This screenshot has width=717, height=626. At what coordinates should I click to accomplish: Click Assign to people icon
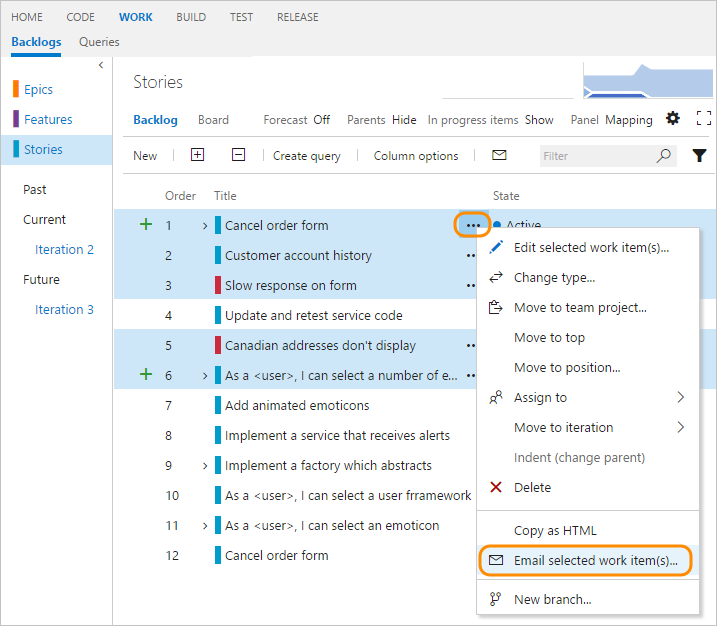click(x=496, y=397)
